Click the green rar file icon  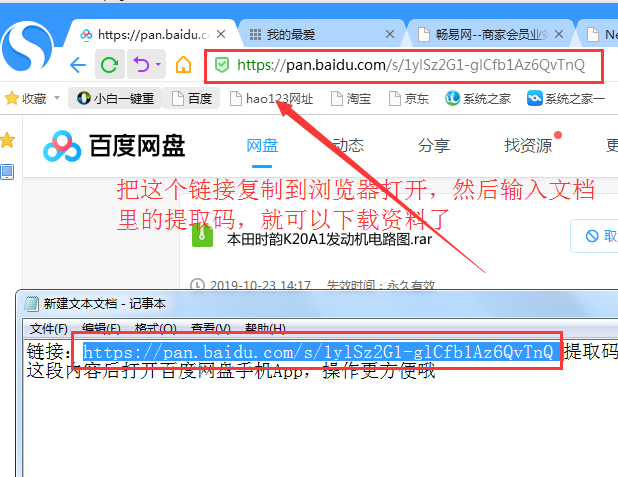point(202,236)
